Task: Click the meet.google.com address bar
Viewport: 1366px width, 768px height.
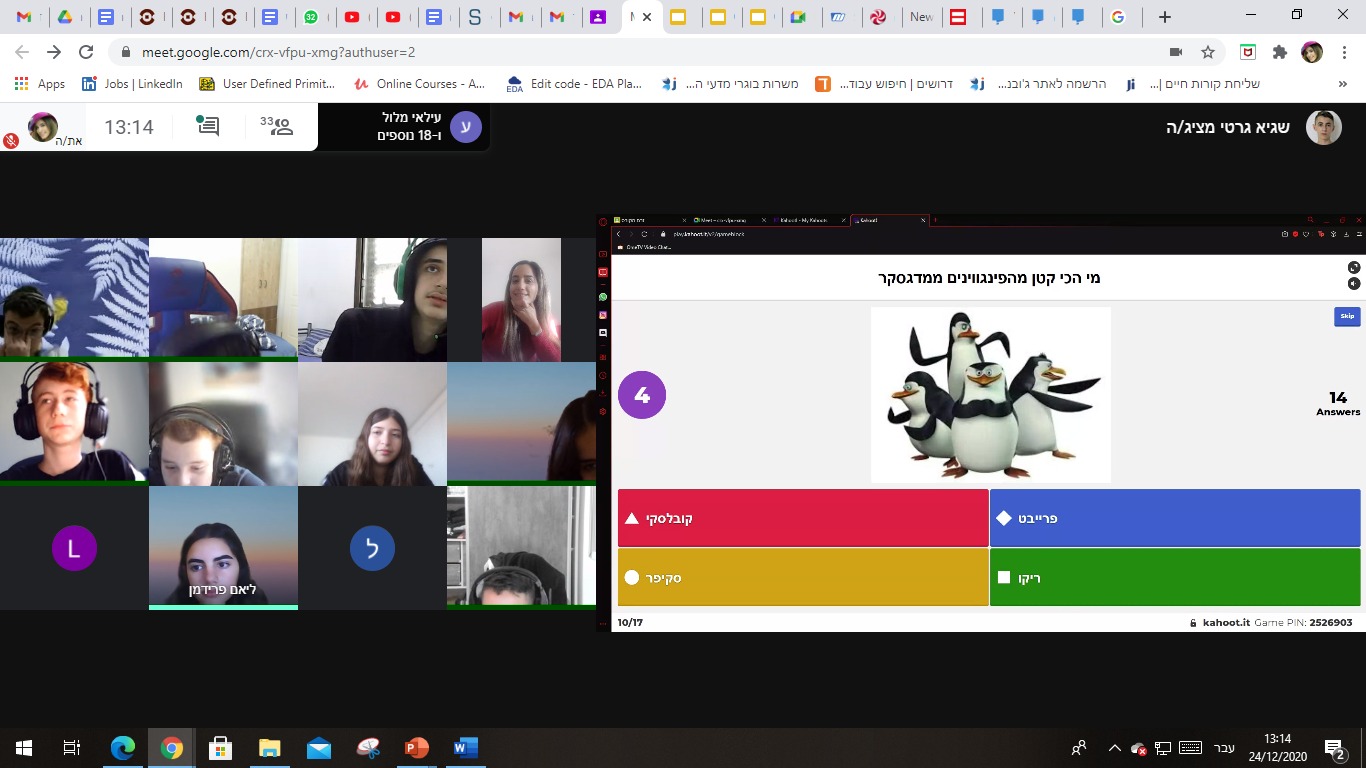Action: pos(640,52)
